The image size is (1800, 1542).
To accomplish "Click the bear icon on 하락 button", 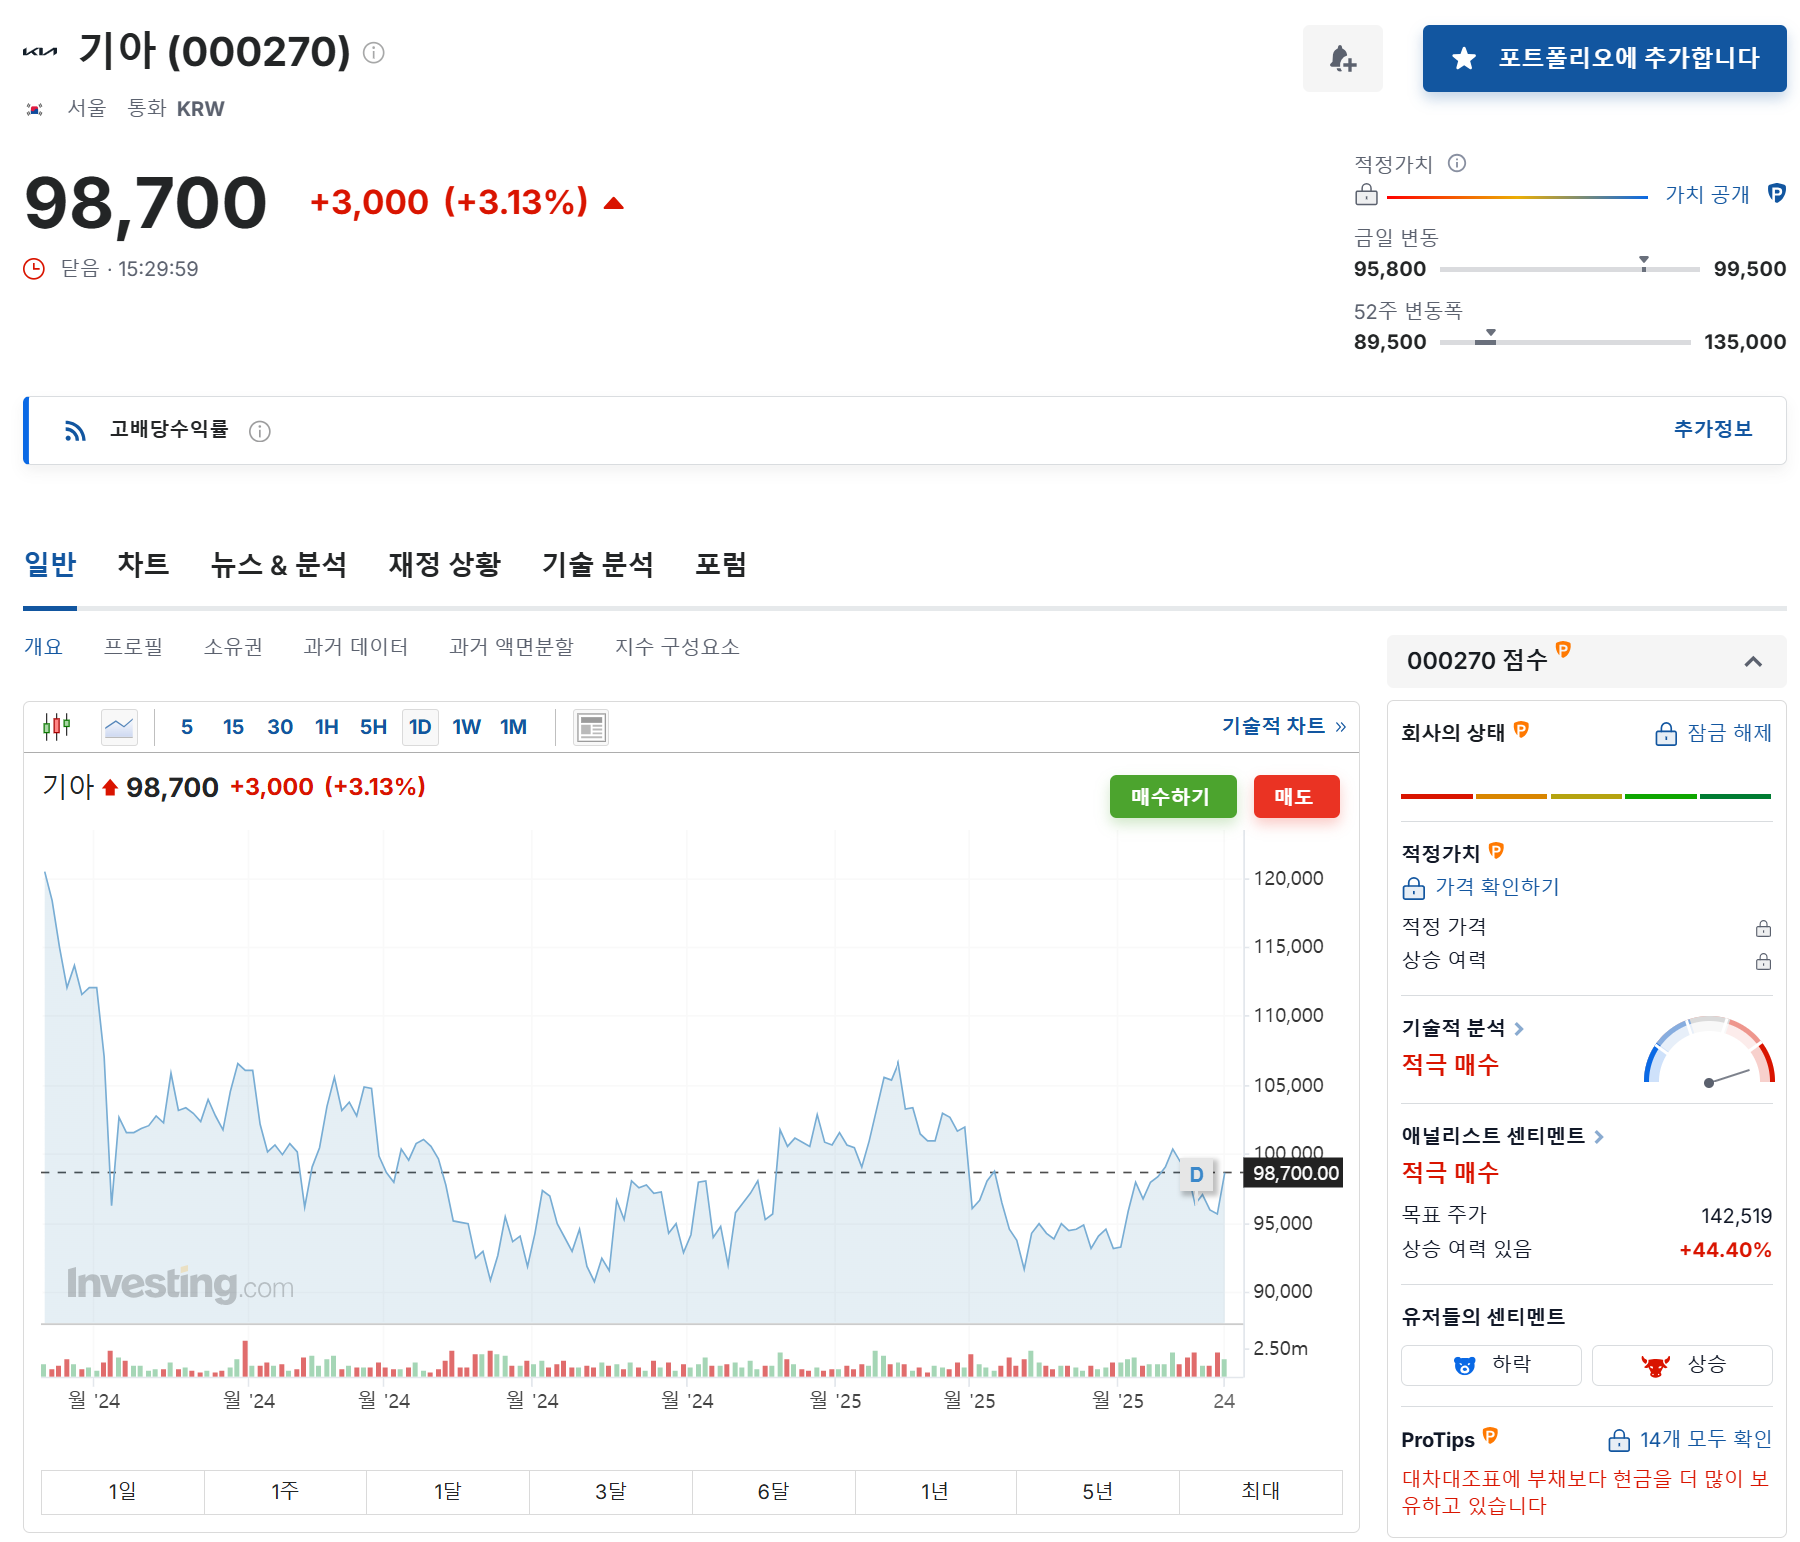I will pyautogui.click(x=1464, y=1365).
